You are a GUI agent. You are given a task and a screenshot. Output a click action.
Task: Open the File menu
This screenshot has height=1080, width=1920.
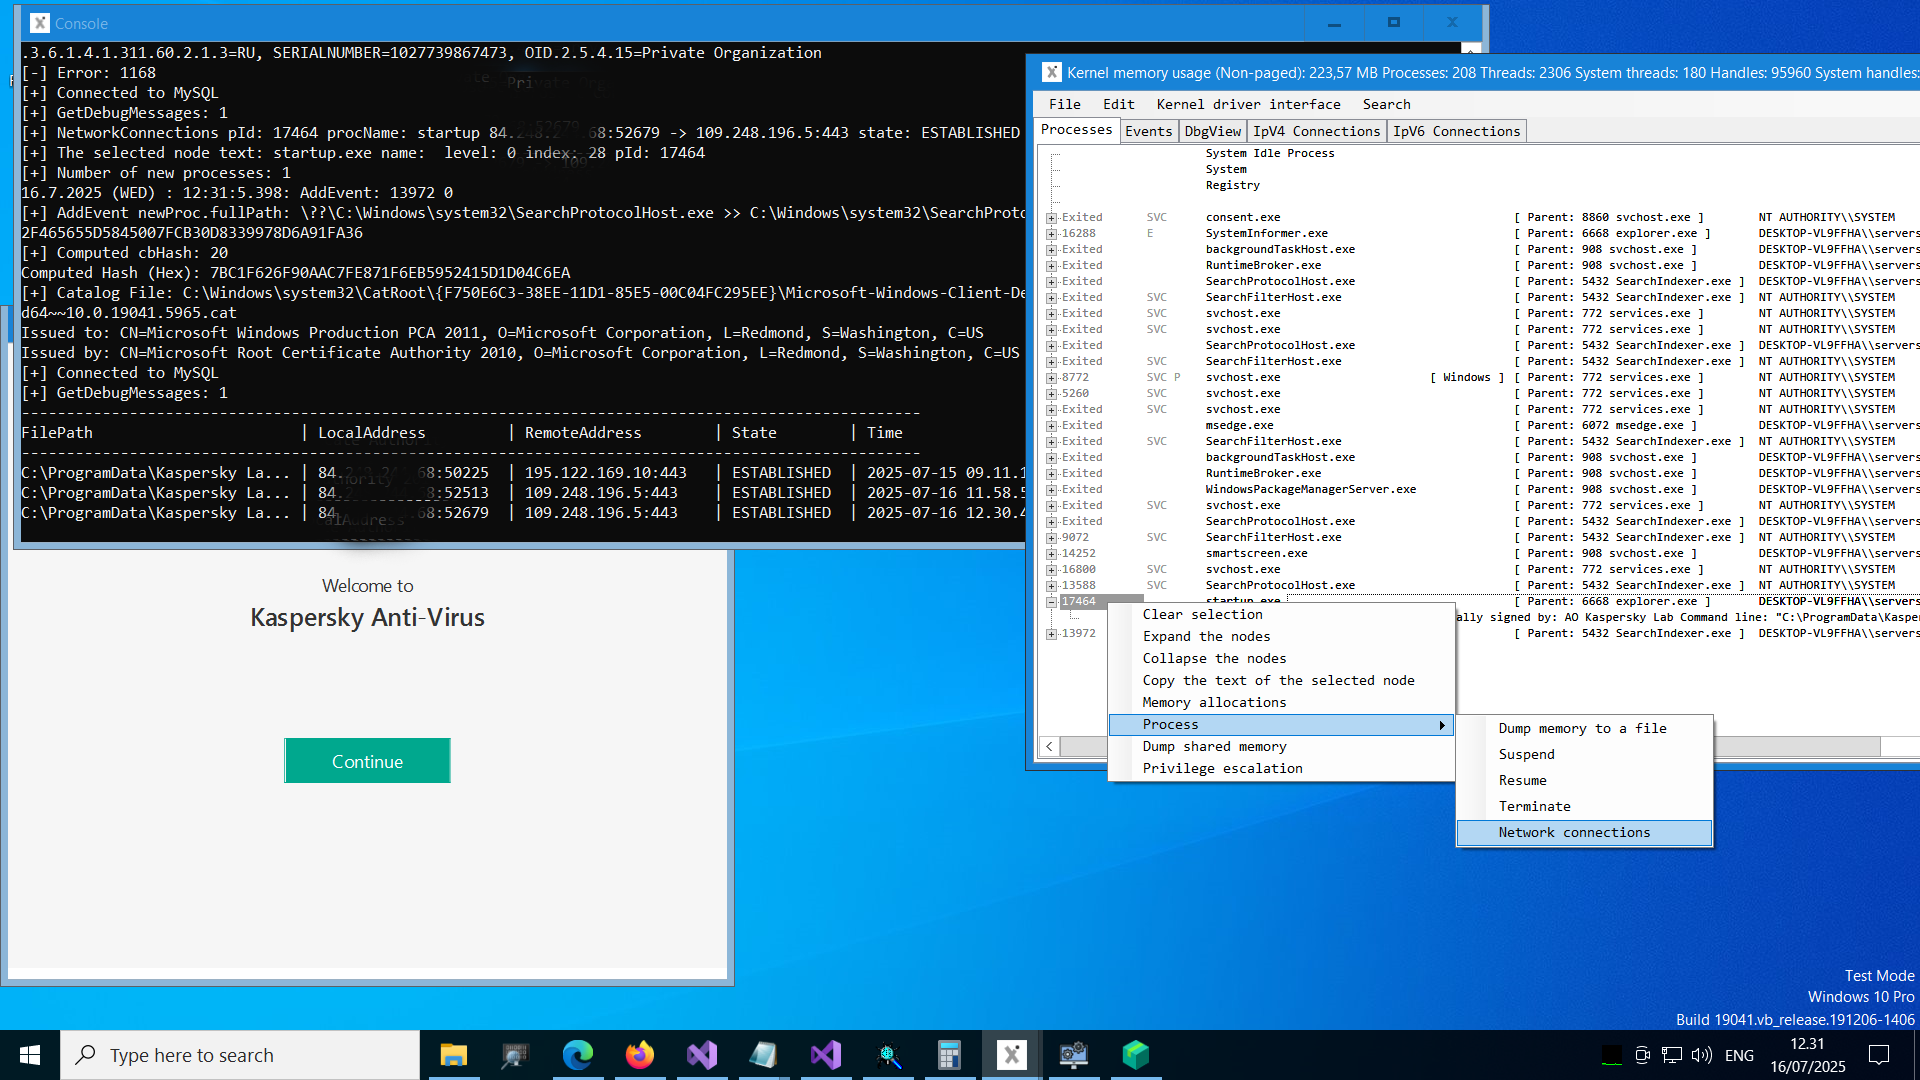click(x=1064, y=104)
